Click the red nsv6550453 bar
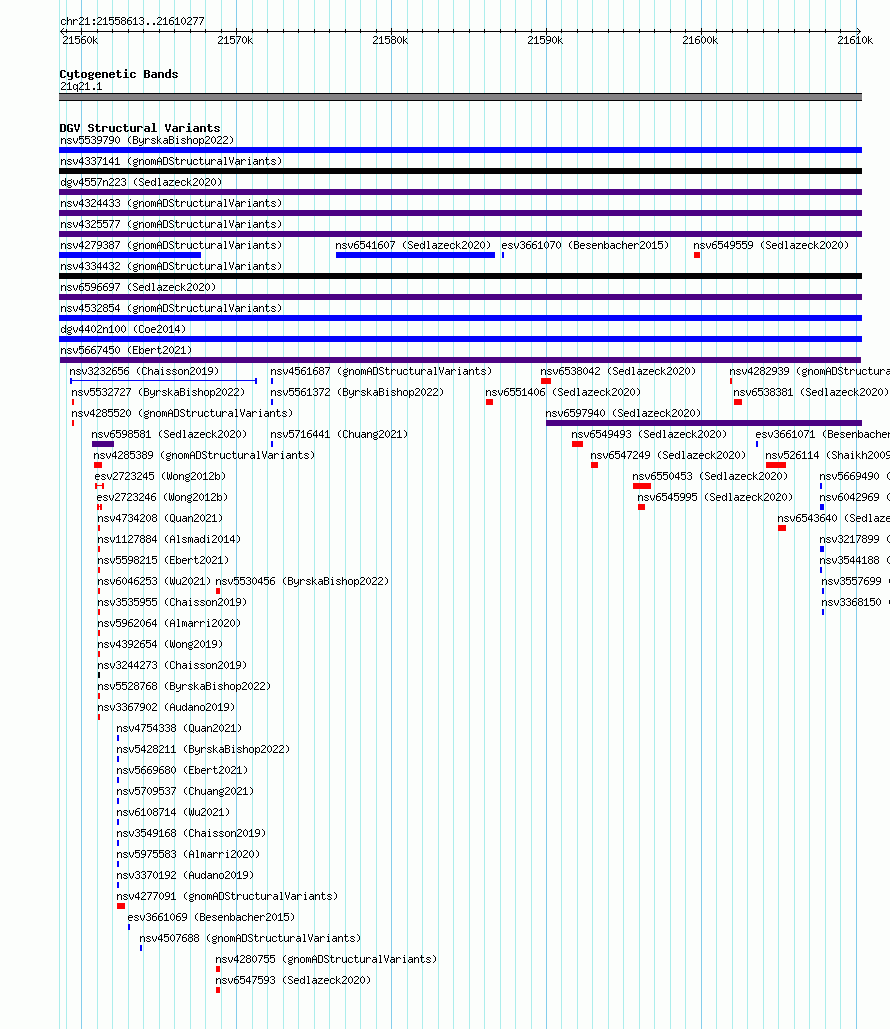Screen dimensions: 890x1029 pos(642,486)
